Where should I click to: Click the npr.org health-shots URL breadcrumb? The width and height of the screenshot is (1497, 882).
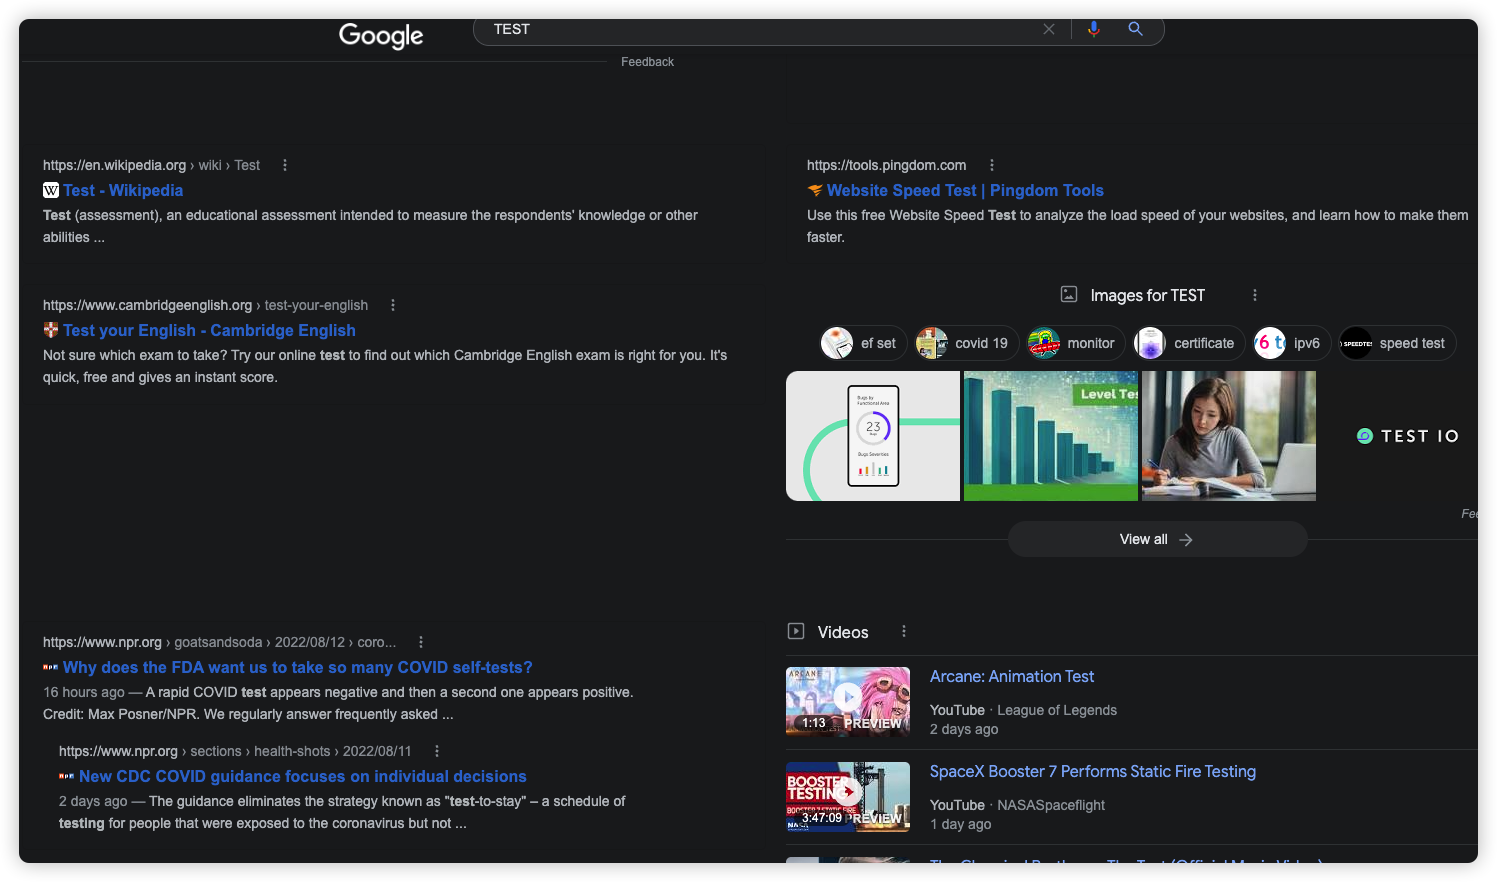[x=235, y=751]
